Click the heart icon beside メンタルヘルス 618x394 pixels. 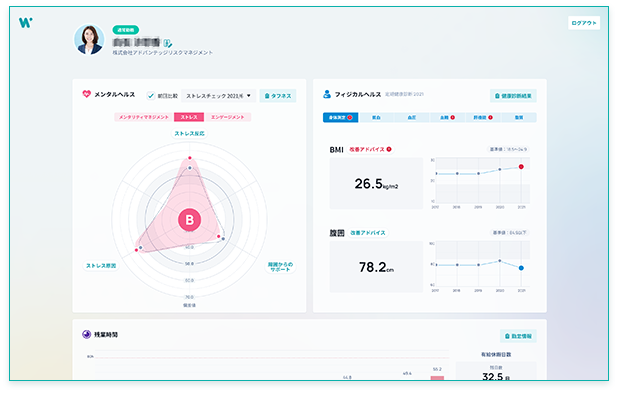[x=86, y=94]
